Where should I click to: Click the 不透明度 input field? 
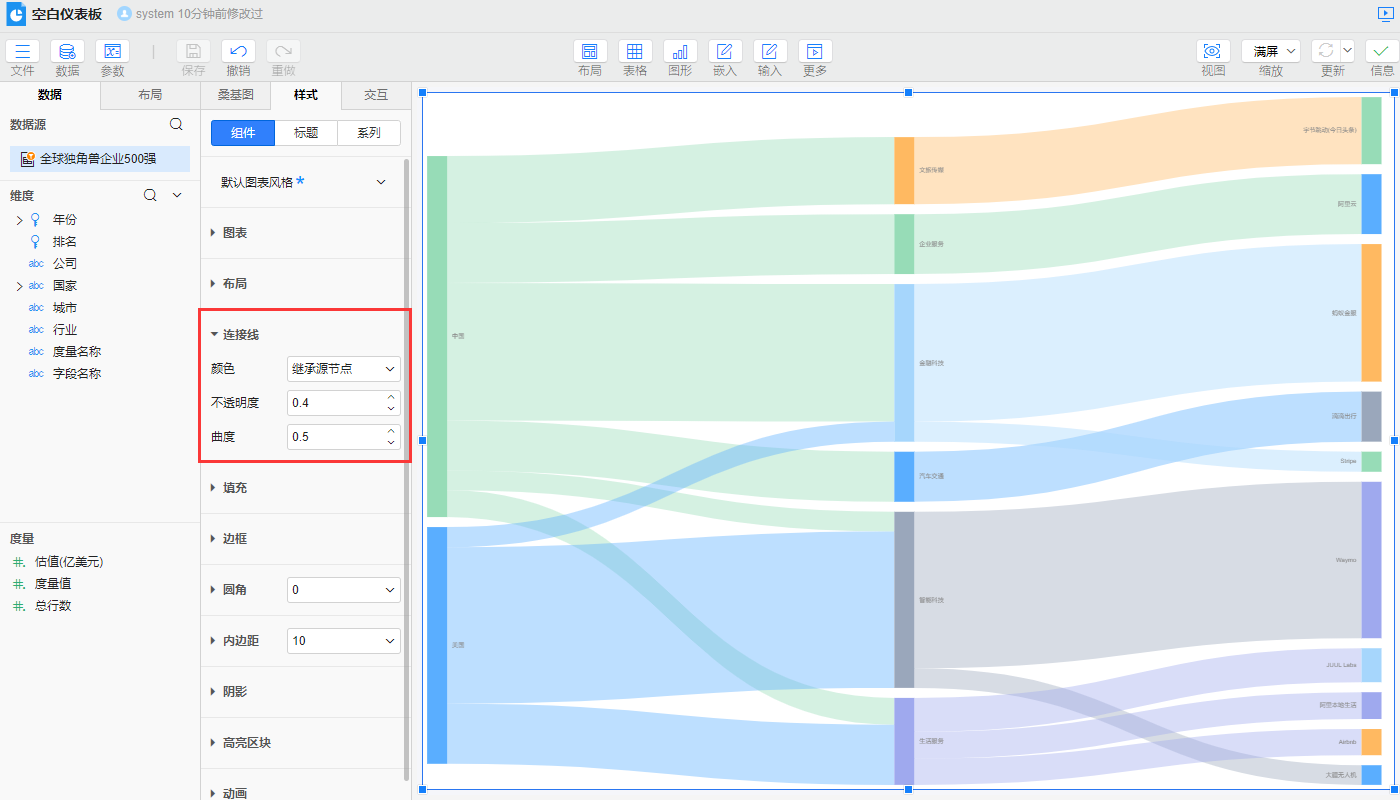(334, 403)
